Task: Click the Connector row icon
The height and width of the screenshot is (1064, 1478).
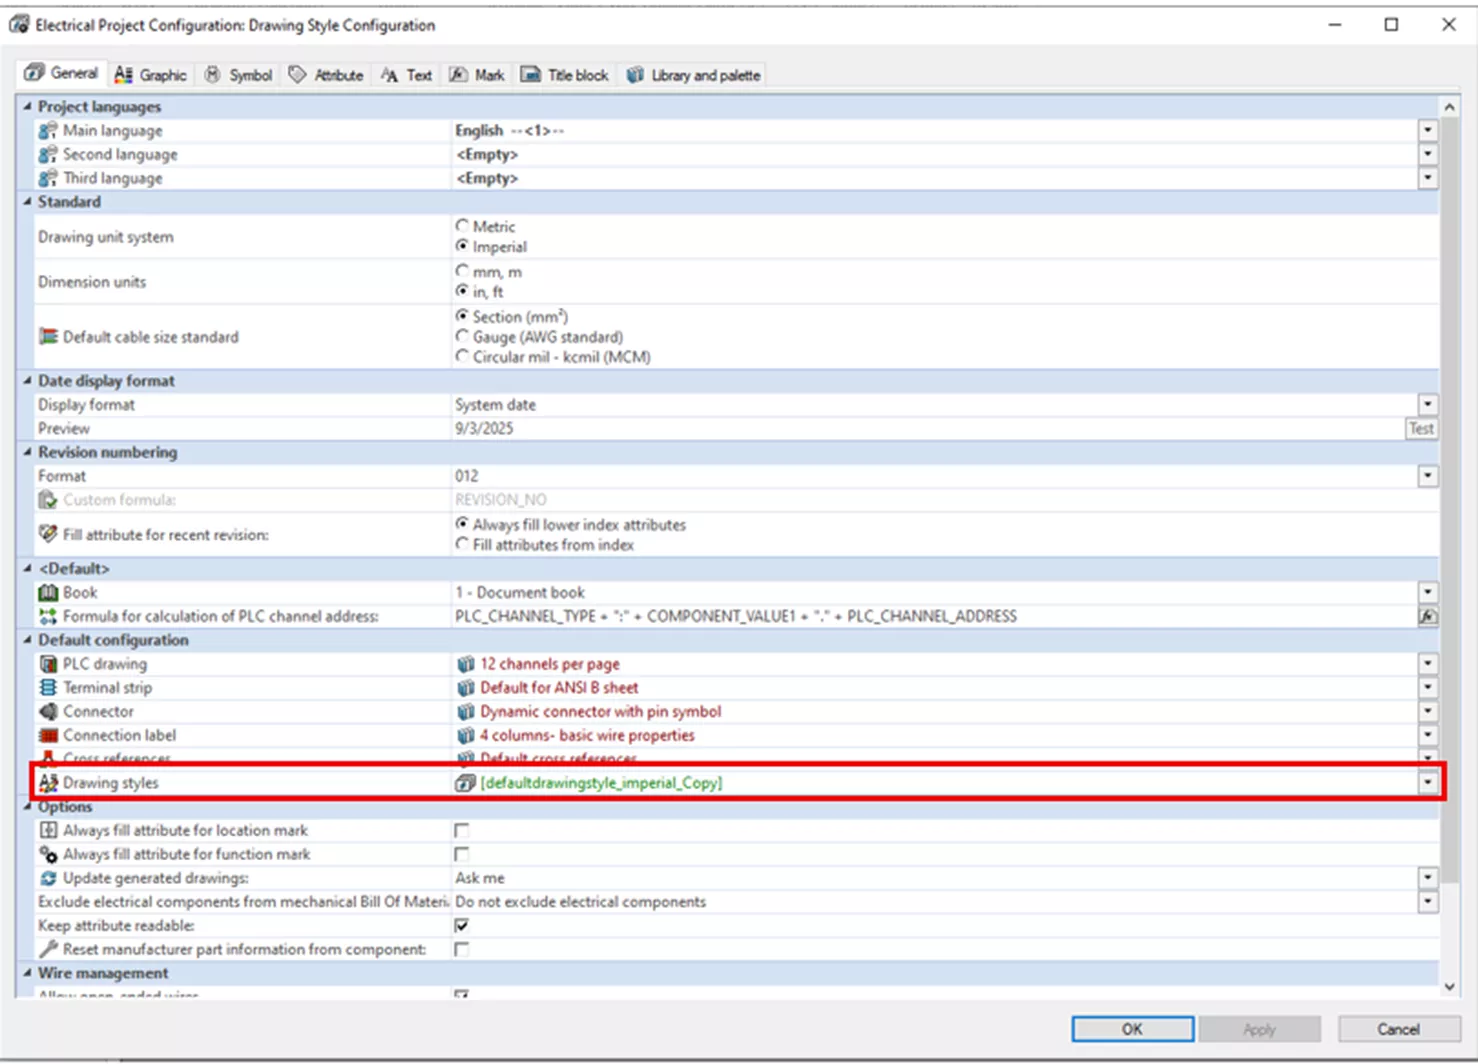Action: coord(47,711)
